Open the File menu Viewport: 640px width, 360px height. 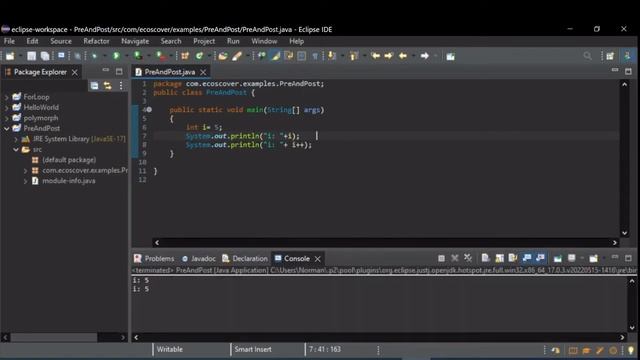pos(9,41)
